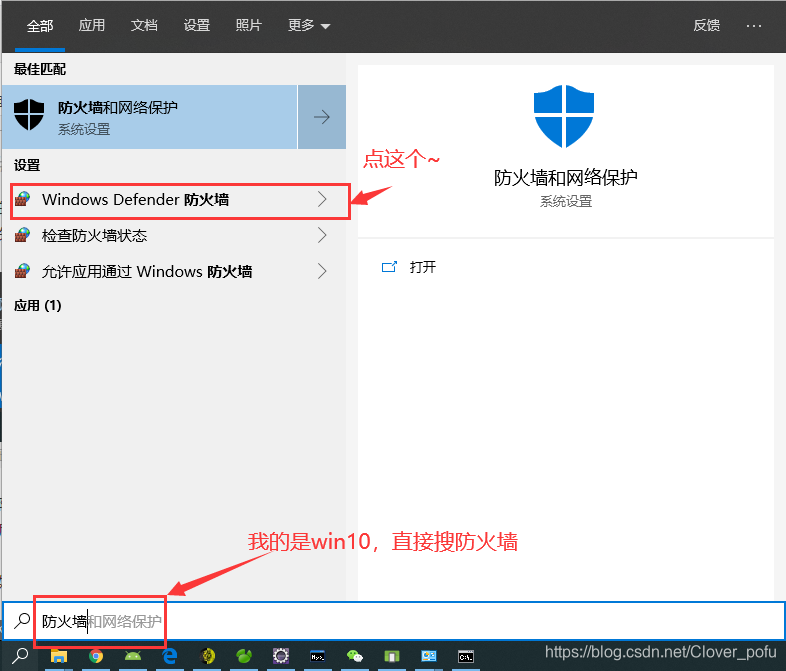Click the 反馈 feedback link
Image resolution: width=786 pixels, height=671 pixels.
click(706, 26)
